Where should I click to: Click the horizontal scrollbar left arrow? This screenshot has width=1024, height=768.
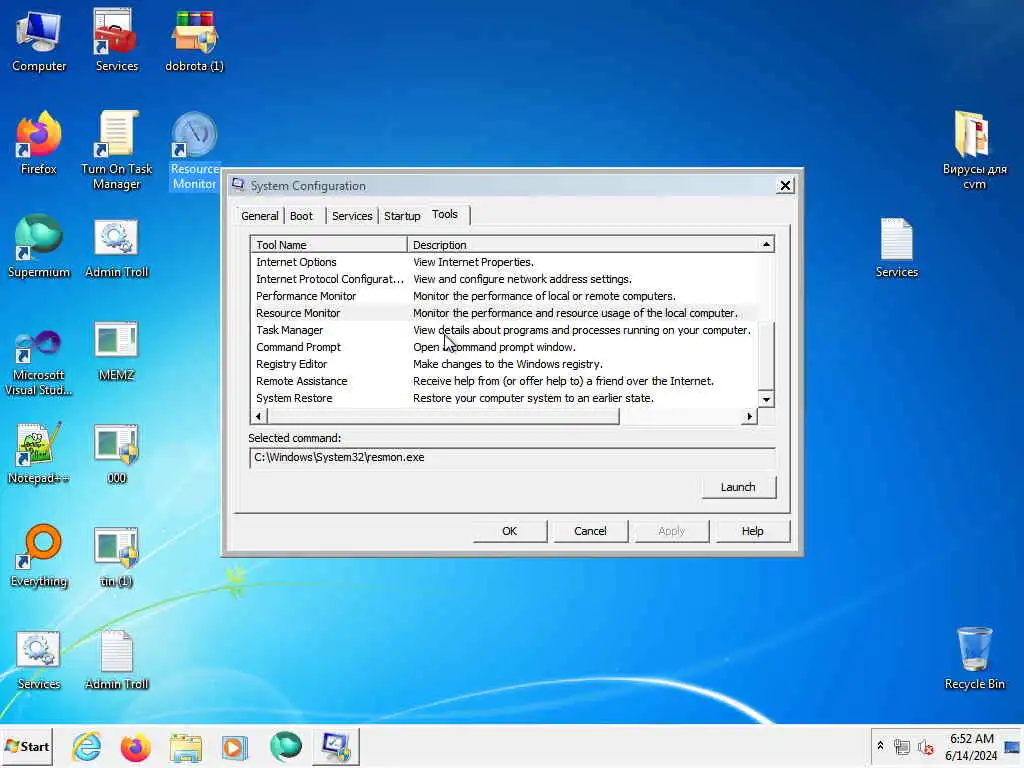(259, 416)
